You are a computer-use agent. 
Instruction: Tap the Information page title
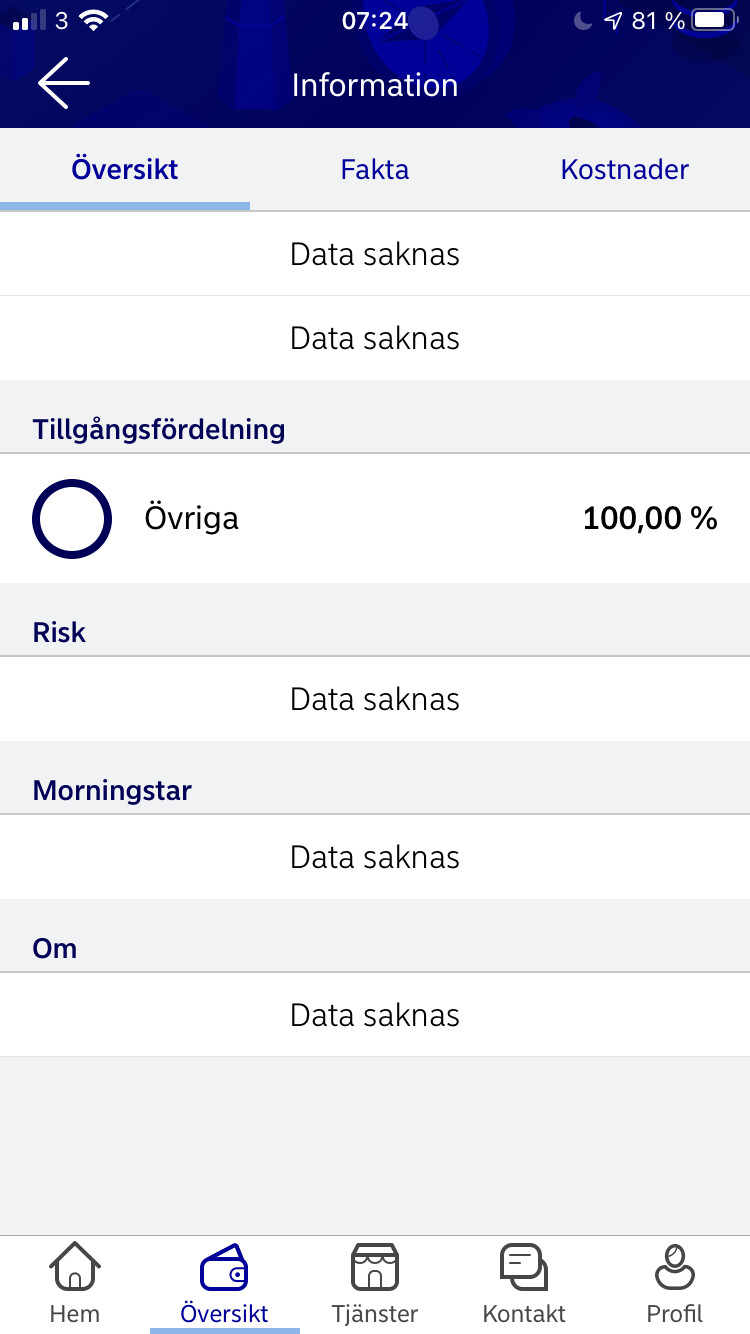point(375,85)
